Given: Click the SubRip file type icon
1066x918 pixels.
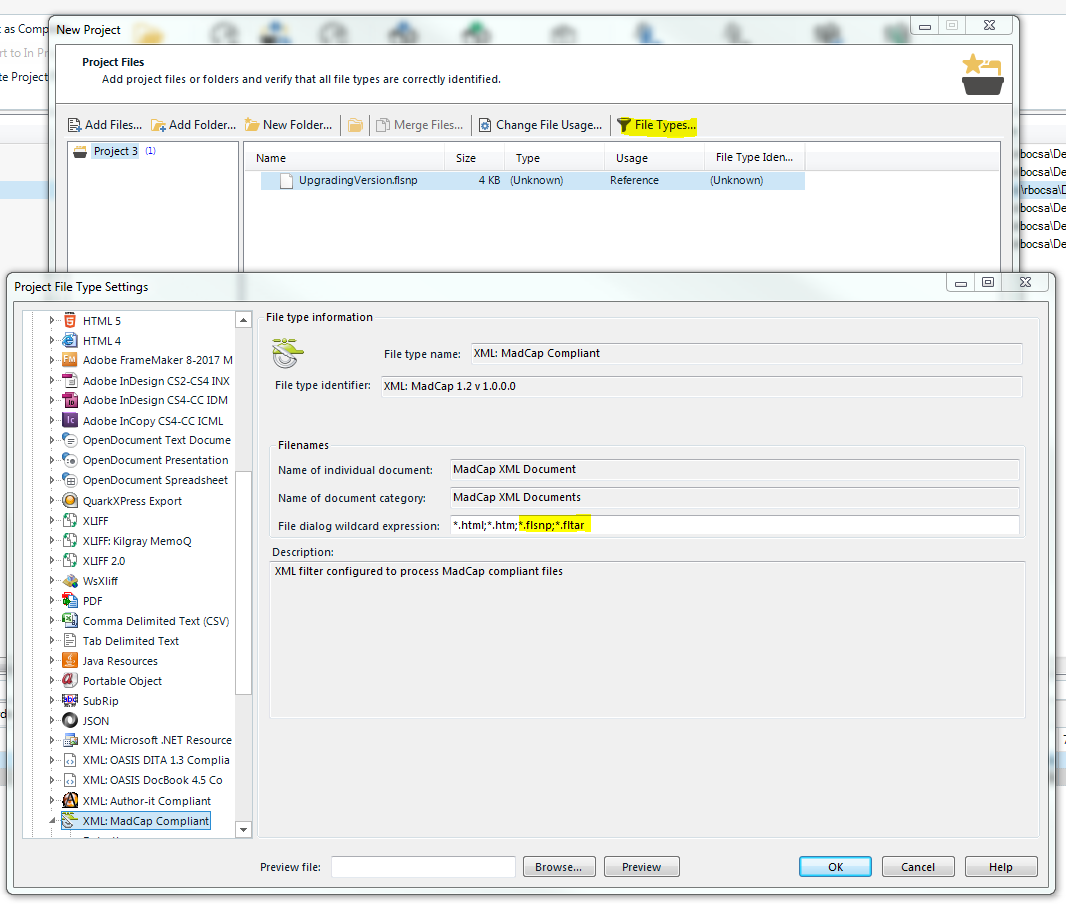Looking at the screenshot, I should 70,700.
